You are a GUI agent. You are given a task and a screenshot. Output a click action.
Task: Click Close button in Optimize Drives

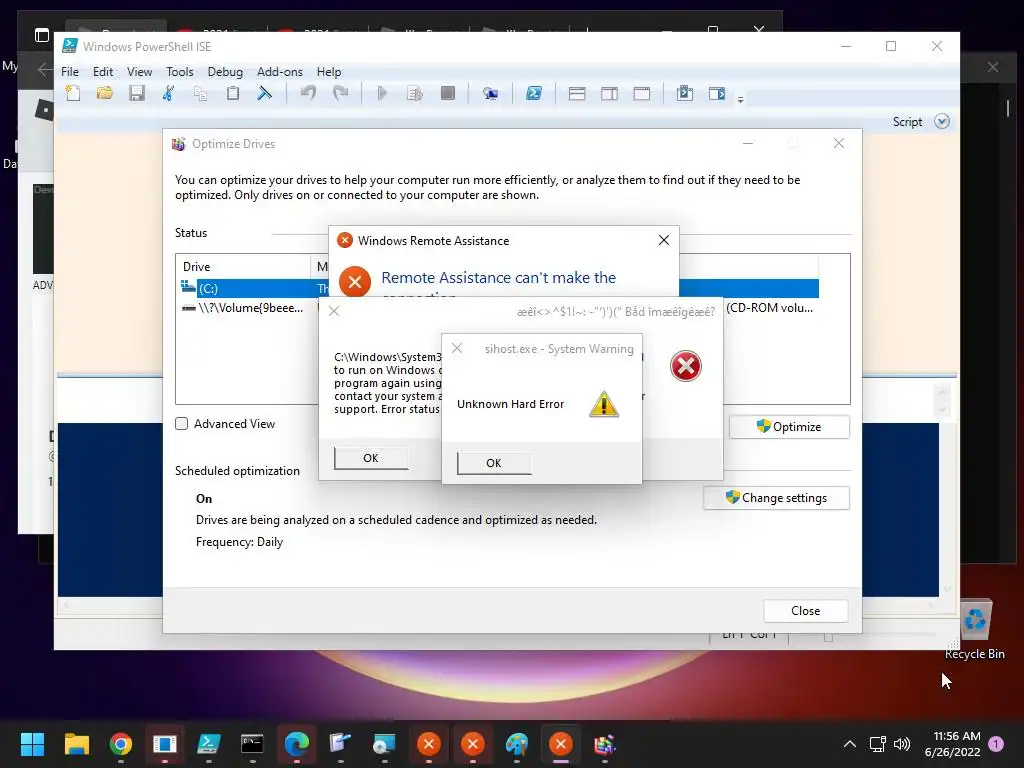806,611
